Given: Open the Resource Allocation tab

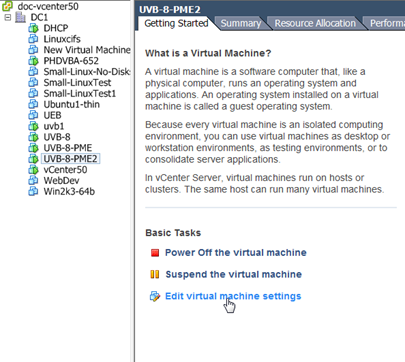Looking at the screenshot, I should tap(315, 23).
